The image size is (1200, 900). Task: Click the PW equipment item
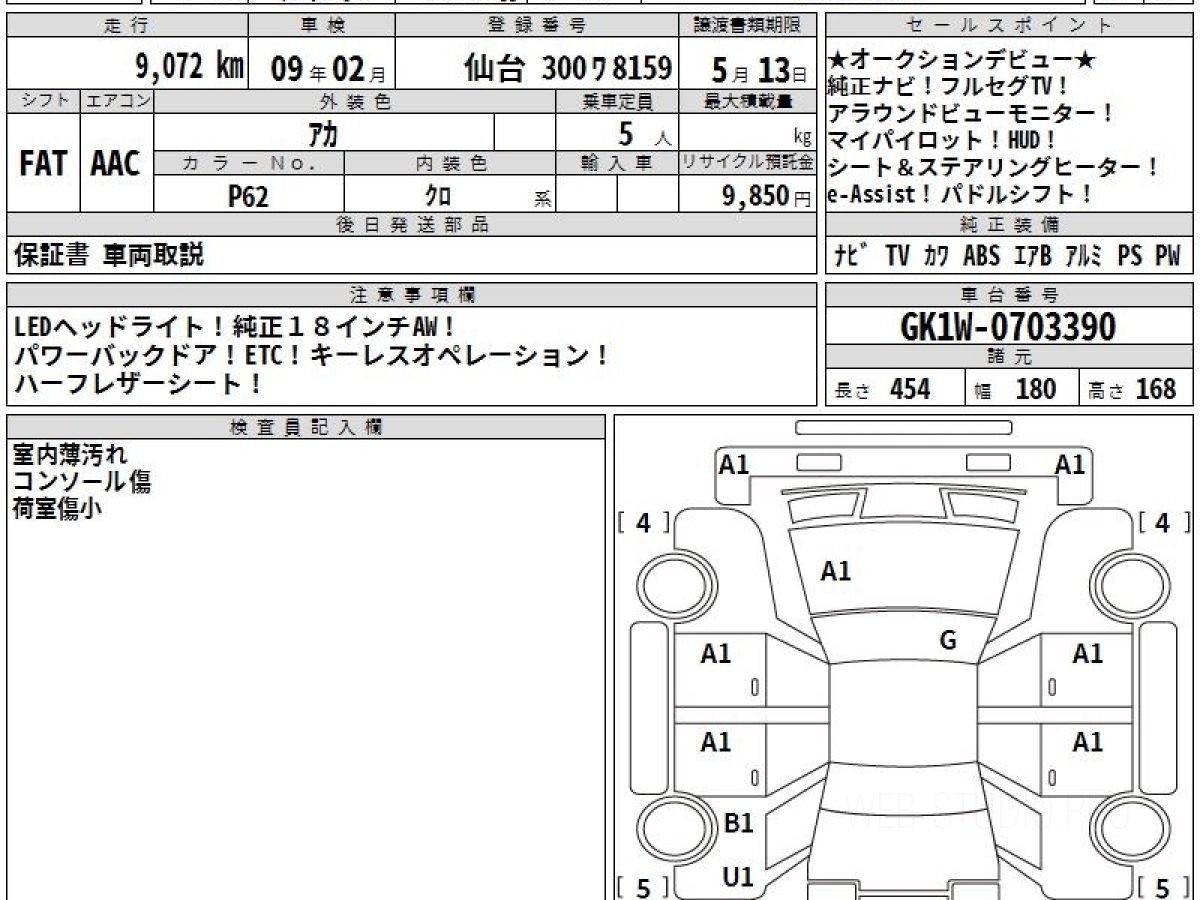[1168, 256]
